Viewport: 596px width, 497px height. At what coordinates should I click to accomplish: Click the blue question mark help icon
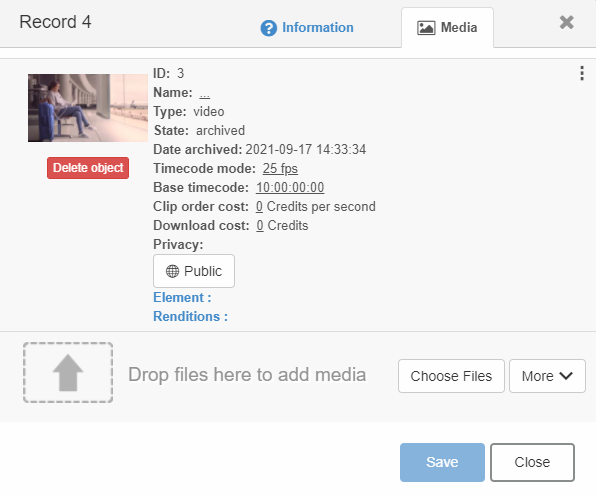(x=268, y=28)
